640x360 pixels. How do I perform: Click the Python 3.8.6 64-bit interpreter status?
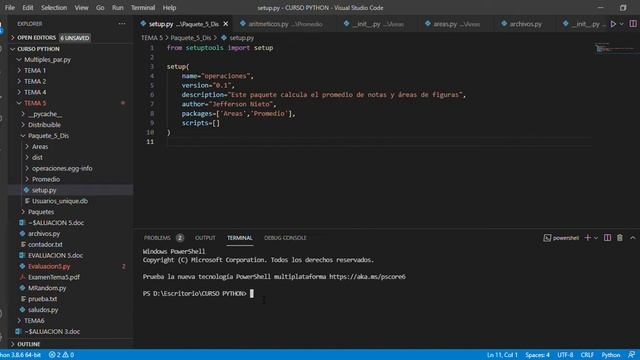[x=20, y=355]
